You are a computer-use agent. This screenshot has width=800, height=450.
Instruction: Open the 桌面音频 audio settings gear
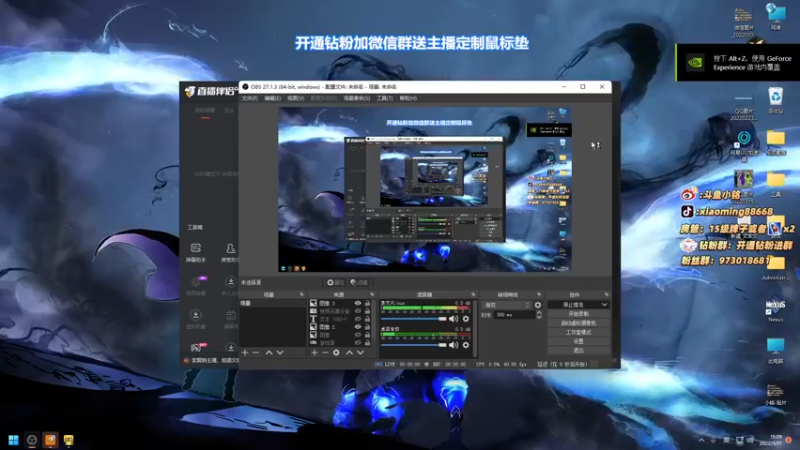tap(466, 345)
